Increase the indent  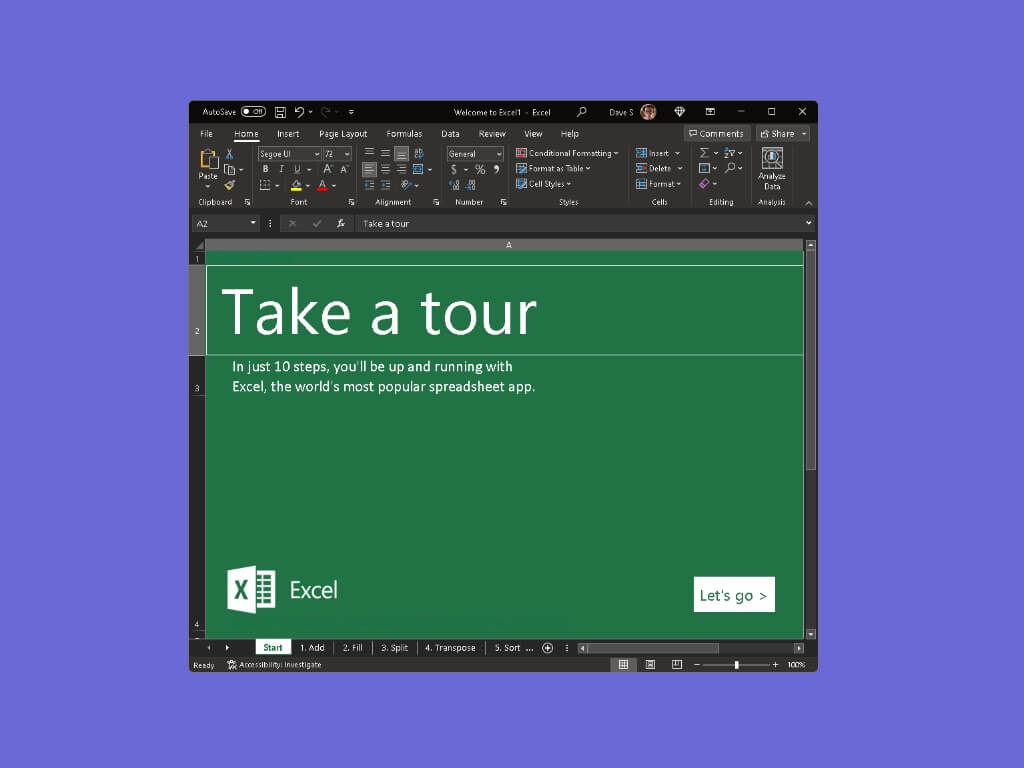tap(386, 185)
